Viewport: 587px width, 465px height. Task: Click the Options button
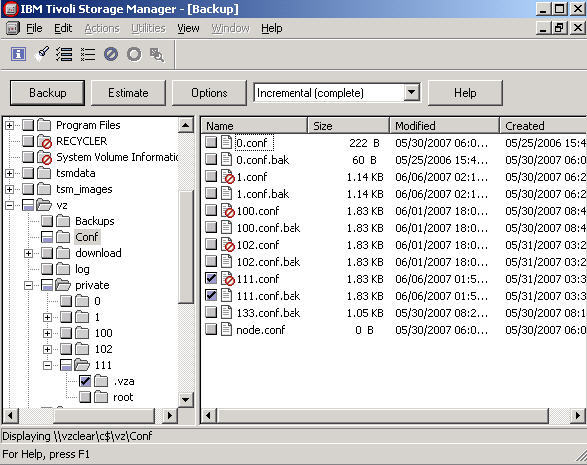pyautogui.click(x=209, y=93)
